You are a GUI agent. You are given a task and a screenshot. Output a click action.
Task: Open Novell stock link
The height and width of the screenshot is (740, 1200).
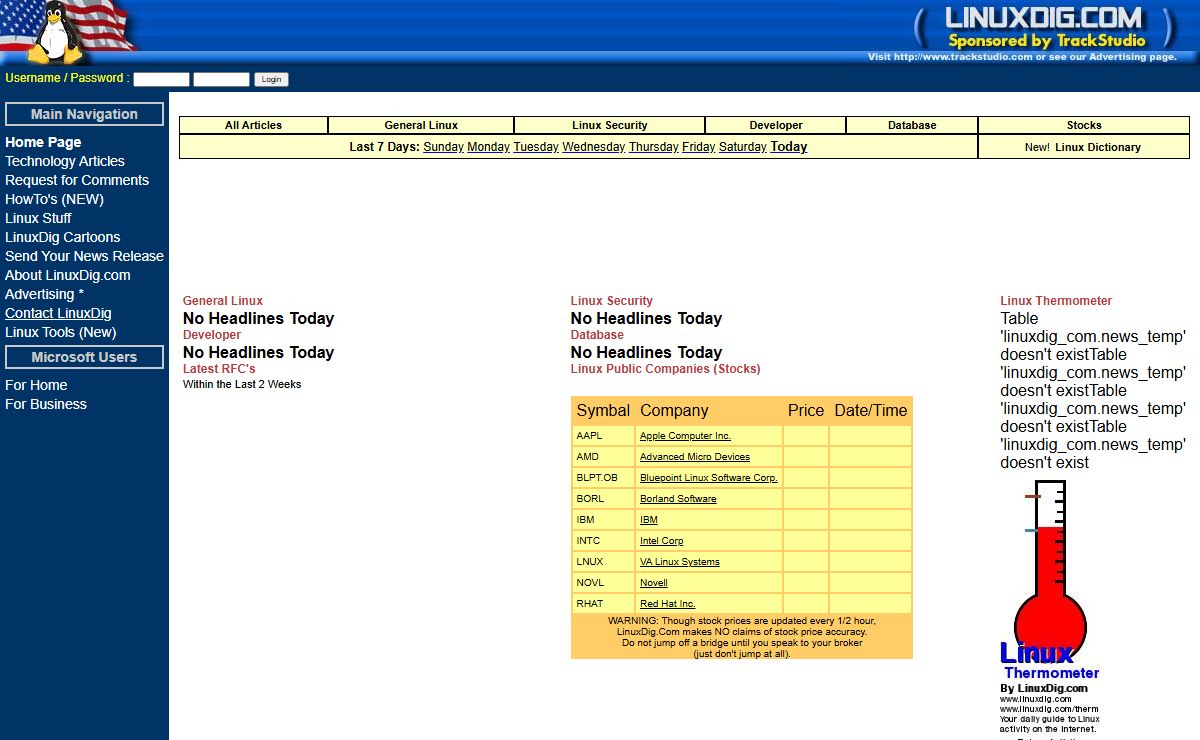654,583
